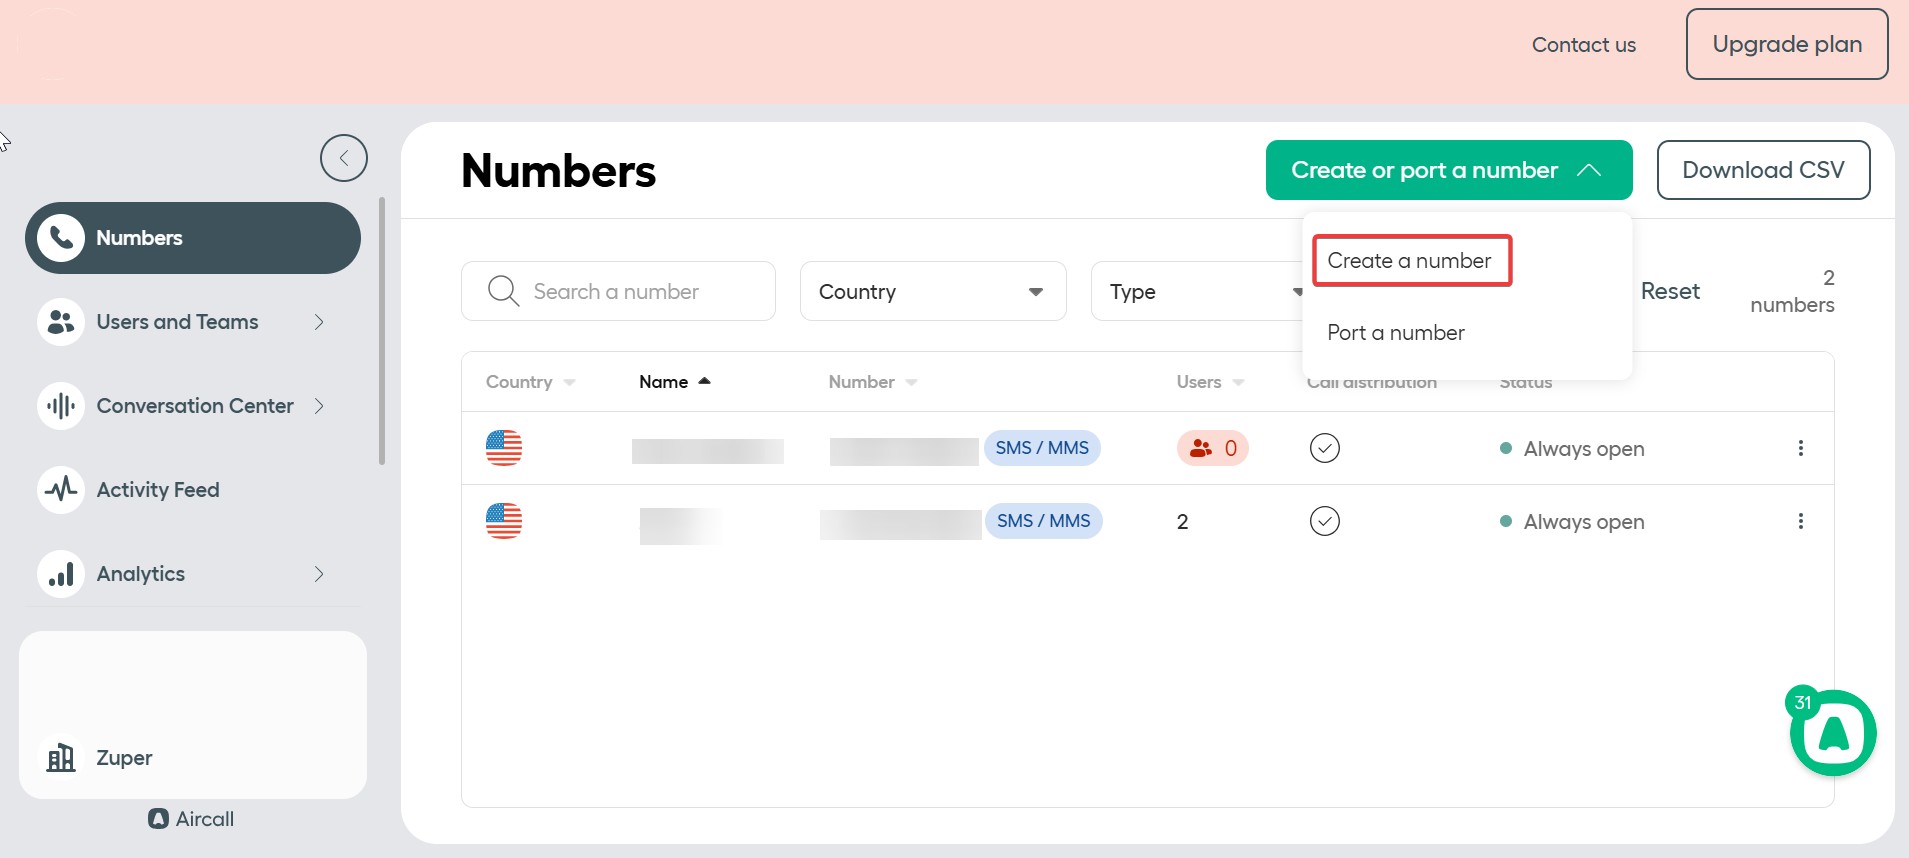Open three-dot menu for second number row
1909x858 pixels.
coord(1800,521)
